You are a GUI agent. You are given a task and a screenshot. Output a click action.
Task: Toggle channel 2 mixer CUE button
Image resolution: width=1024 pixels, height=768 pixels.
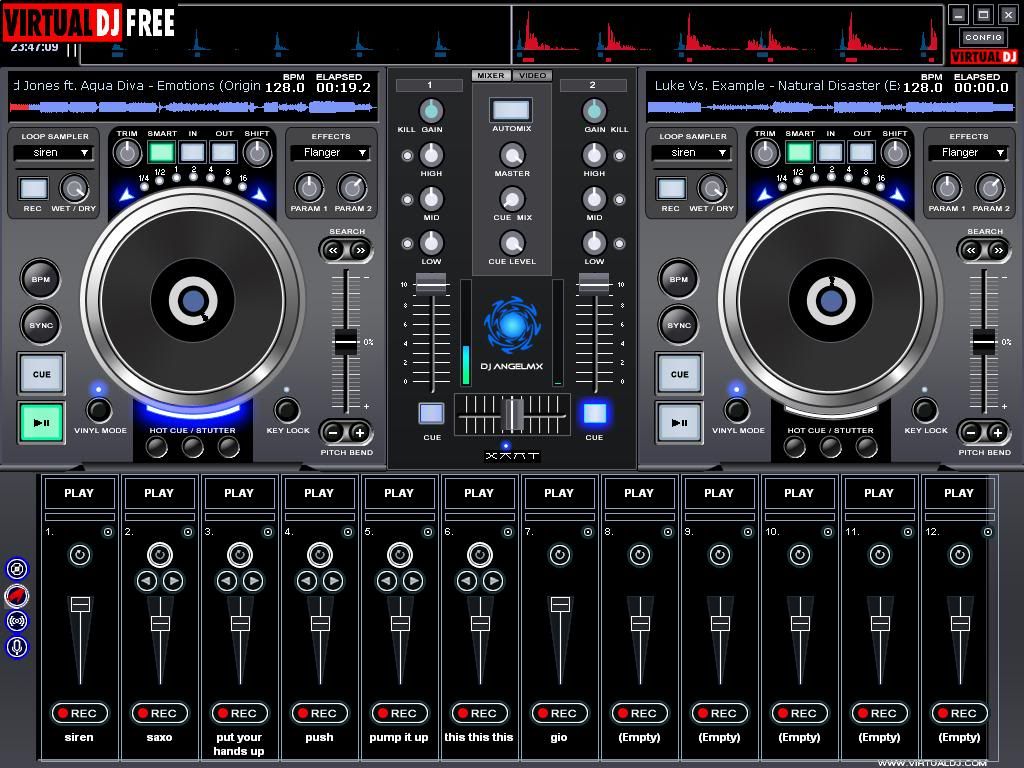pyautogui.click(x=594, y=413)
